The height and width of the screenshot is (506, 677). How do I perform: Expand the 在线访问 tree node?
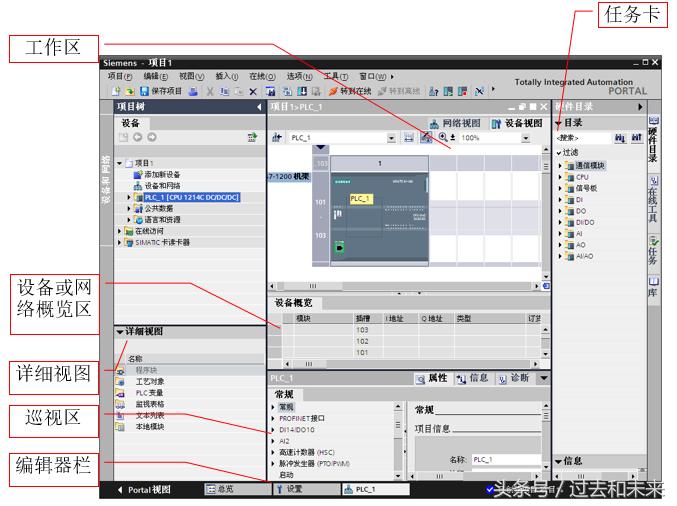click(120, 231)
